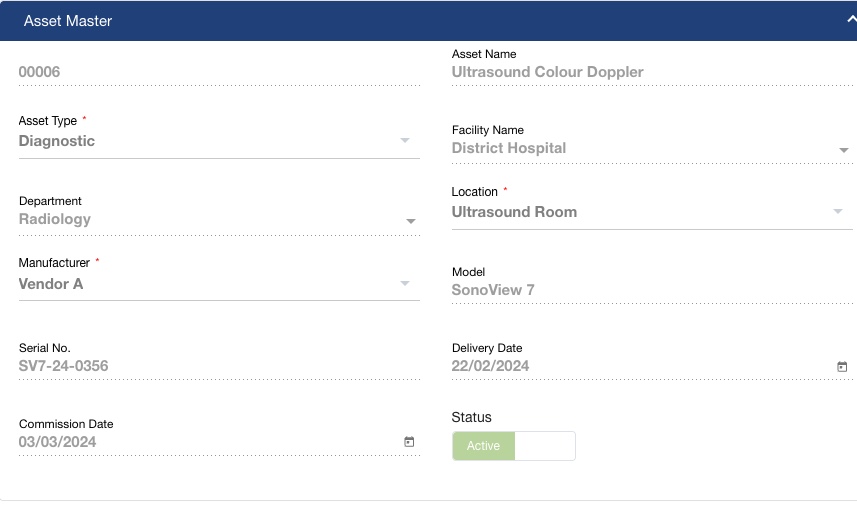Viewport: 857px width, 505px height.
Task: Click the Location label
Action: tap(474, 192)
